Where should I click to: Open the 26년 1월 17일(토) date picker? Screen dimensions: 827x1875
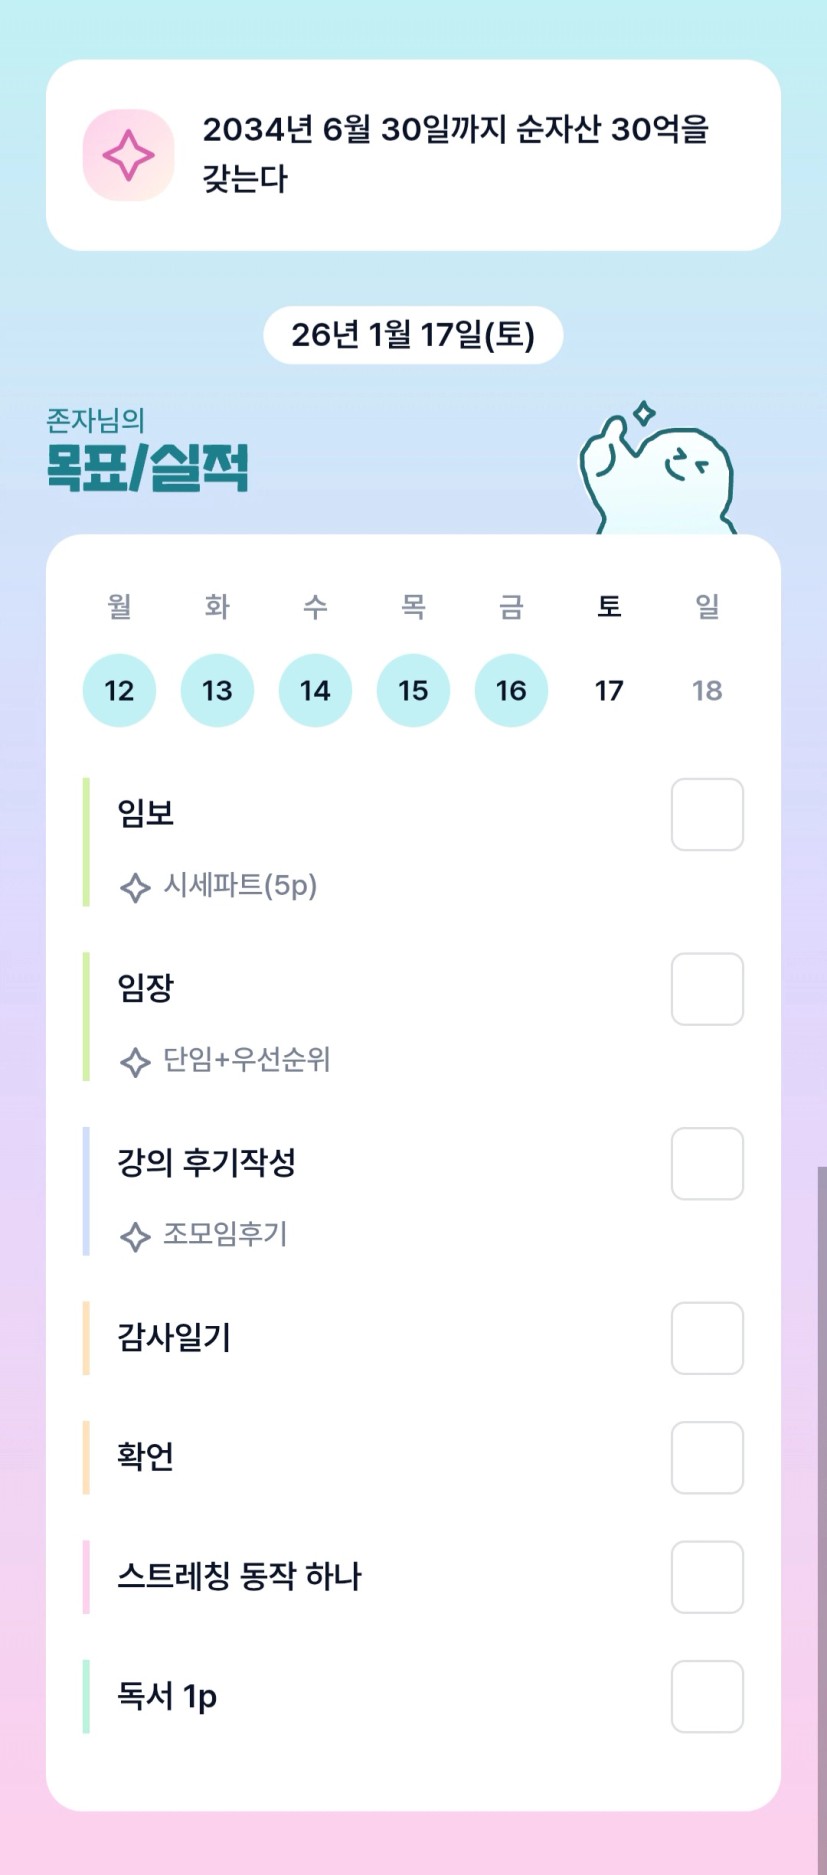click(x=413, y=335)
